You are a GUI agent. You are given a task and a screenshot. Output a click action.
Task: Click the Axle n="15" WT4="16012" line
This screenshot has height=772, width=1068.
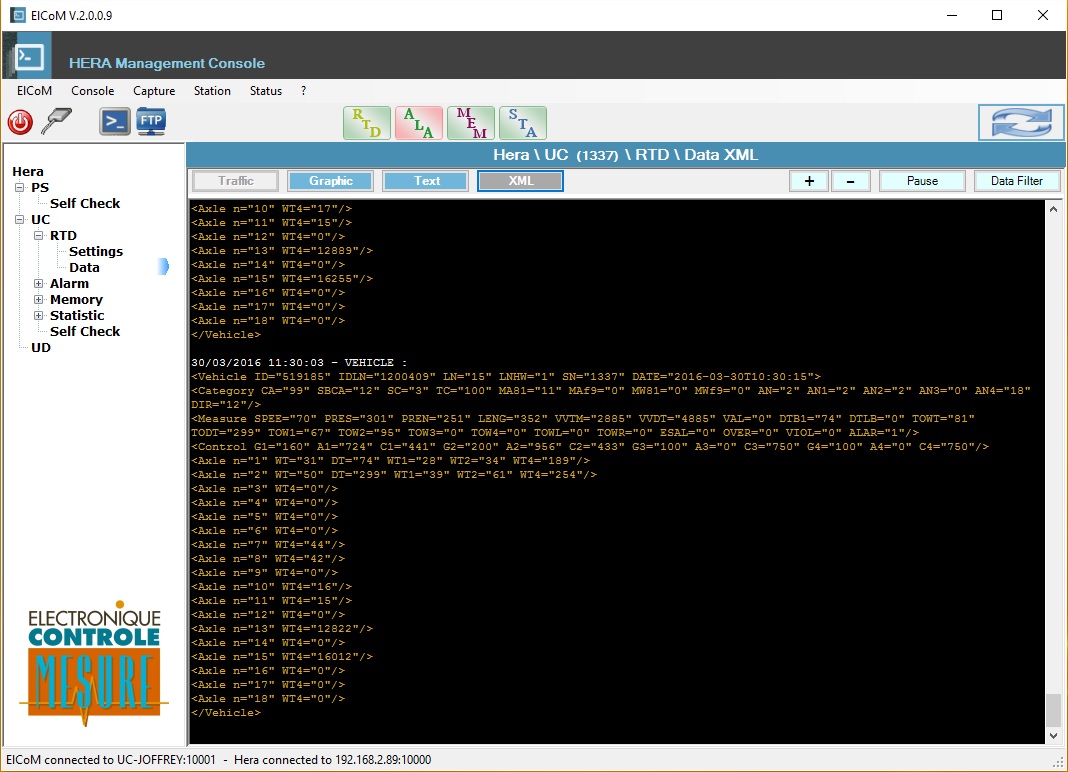(x=282, y=657)
